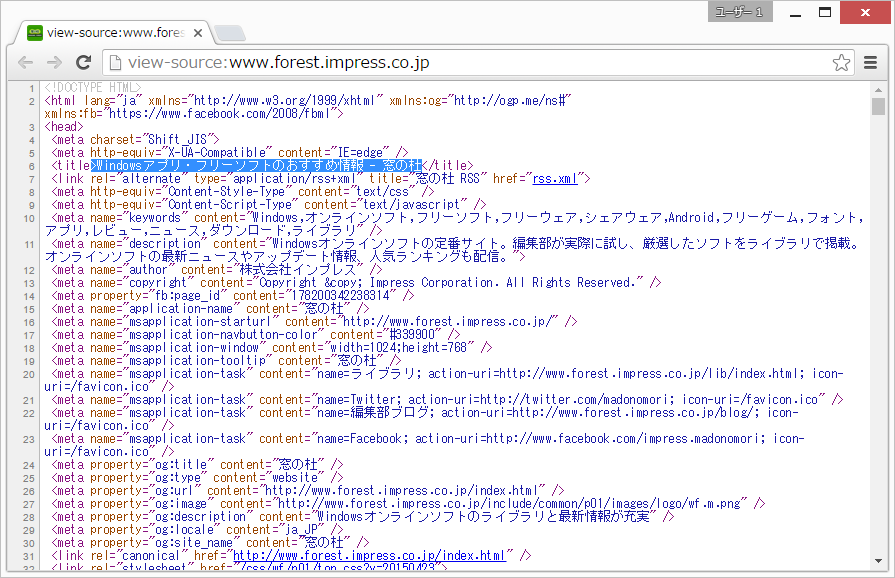Screen dimensions: 895x578
Task: Reload the view-source page
Action: point(83,62)
